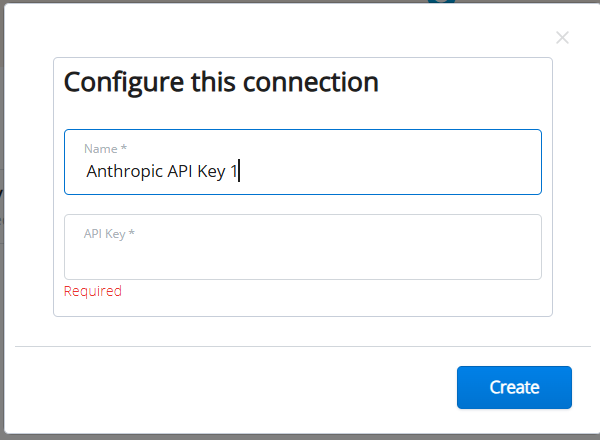Click the red "Required" validation message
Screen dimensions: 600x440
(92, 291)
